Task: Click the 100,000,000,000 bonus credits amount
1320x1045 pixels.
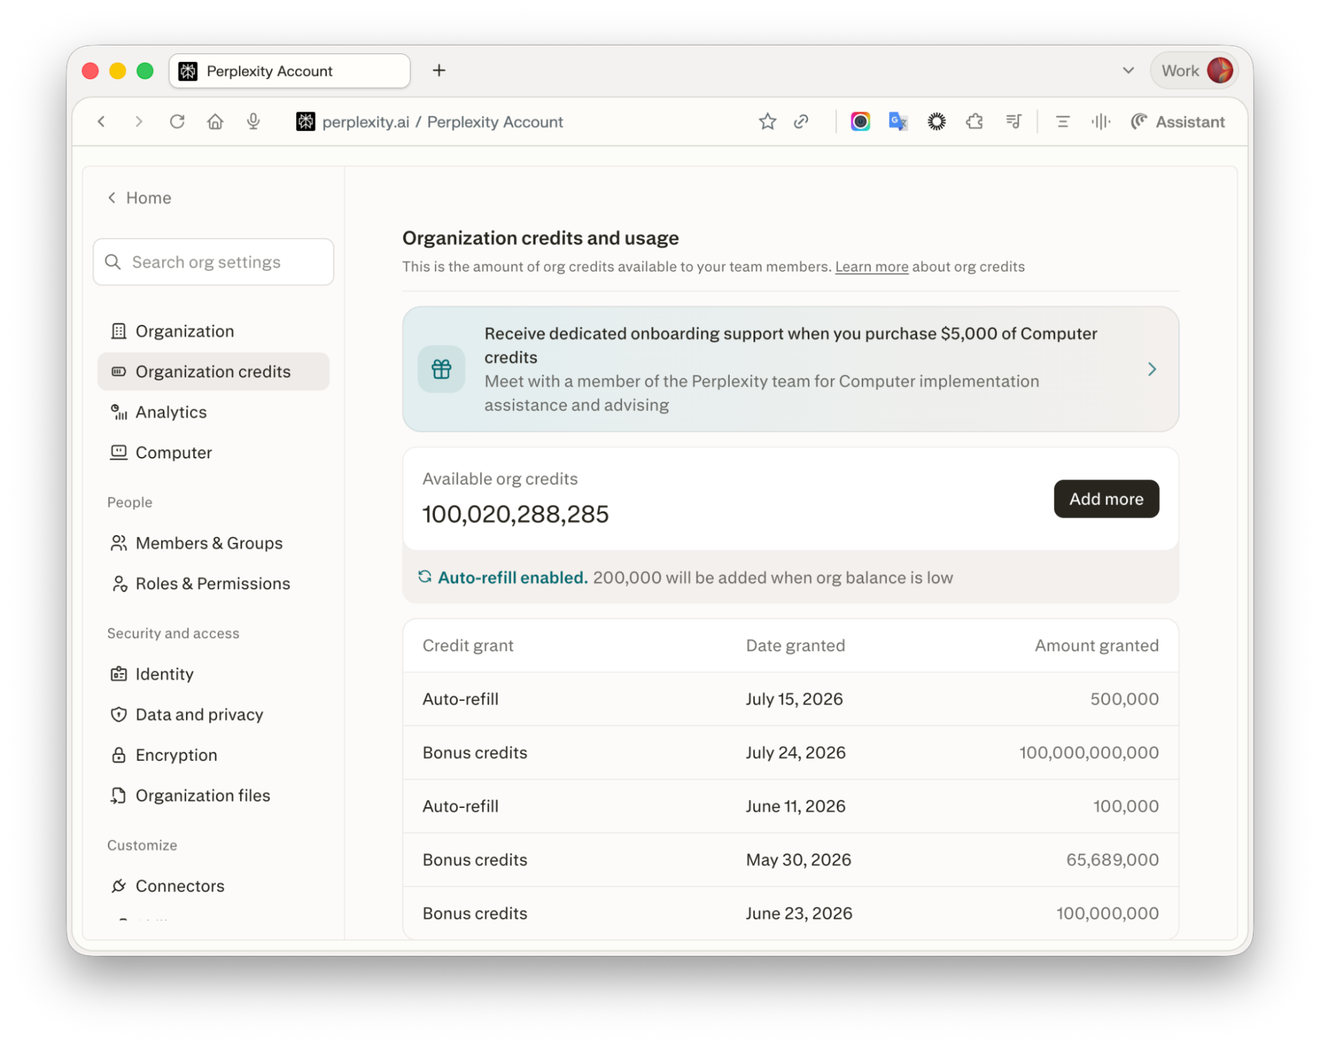Action: [1089, 753]
